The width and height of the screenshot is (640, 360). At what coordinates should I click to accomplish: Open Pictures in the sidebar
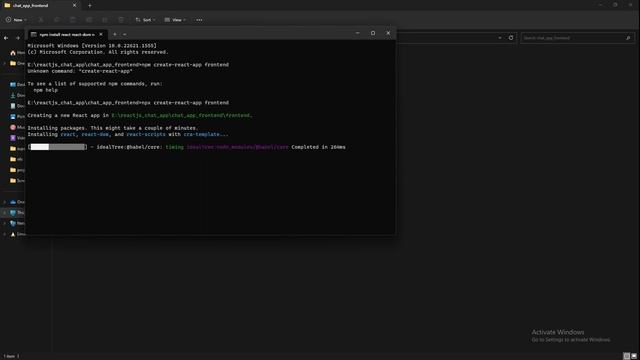17,116
